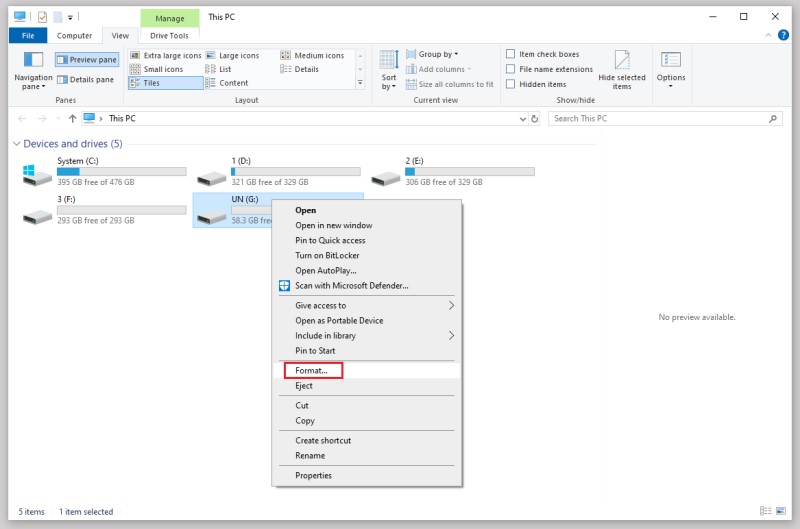This screenshot has width=800, height=529.
Task: Expand the Give access to submenu
Action: coord(451,306)
